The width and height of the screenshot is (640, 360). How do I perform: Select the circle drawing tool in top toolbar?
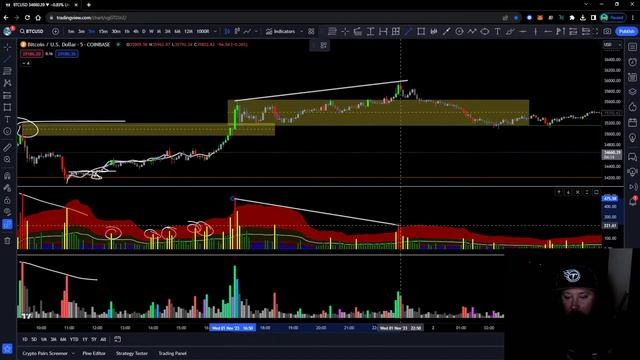pos(459,31)
